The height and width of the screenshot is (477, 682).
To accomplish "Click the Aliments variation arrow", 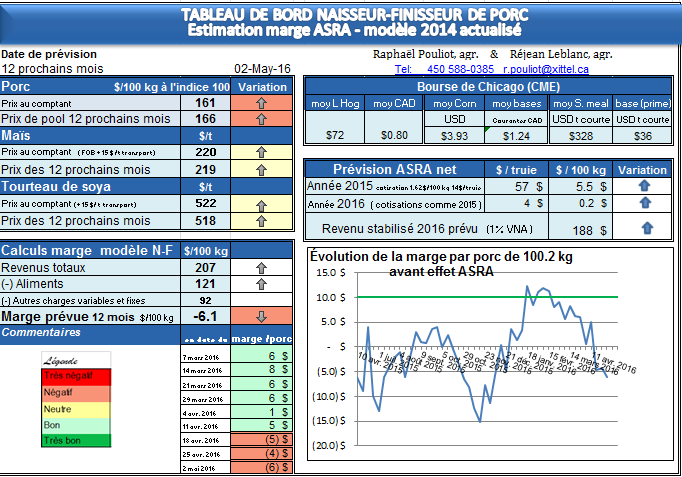I will pyautogui.click(x=262, y=284).
